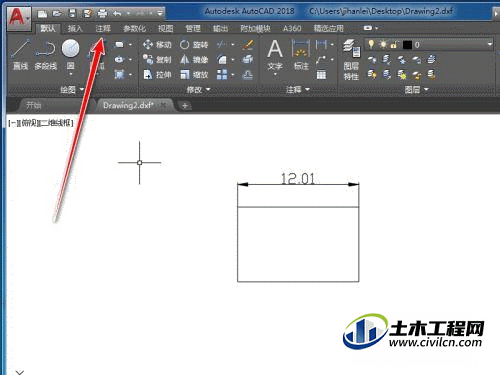Click the 二维线框 visual style control
Image resolution: width=500 pixels, height=375 pixels.
pos(56,123)
